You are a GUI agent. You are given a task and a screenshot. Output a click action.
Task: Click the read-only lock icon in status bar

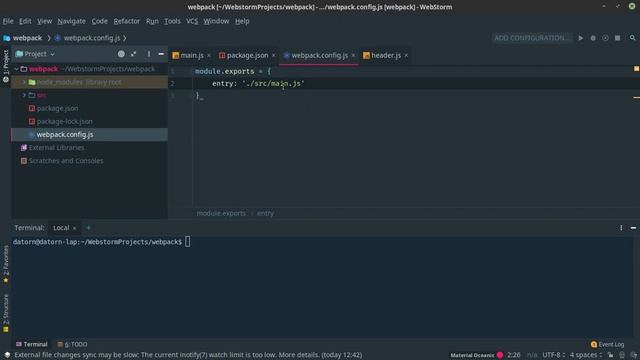[x=610, y=355]
